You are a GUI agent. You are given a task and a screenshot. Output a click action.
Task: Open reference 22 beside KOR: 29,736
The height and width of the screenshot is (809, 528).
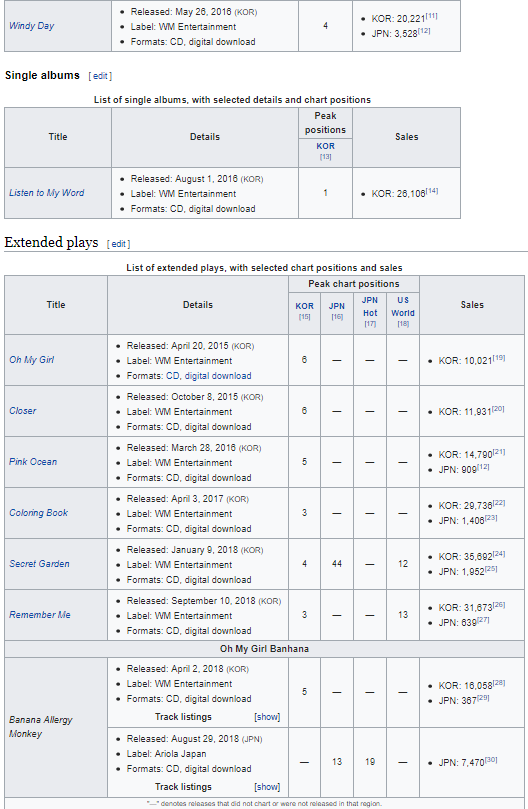(x=499, y=504)
